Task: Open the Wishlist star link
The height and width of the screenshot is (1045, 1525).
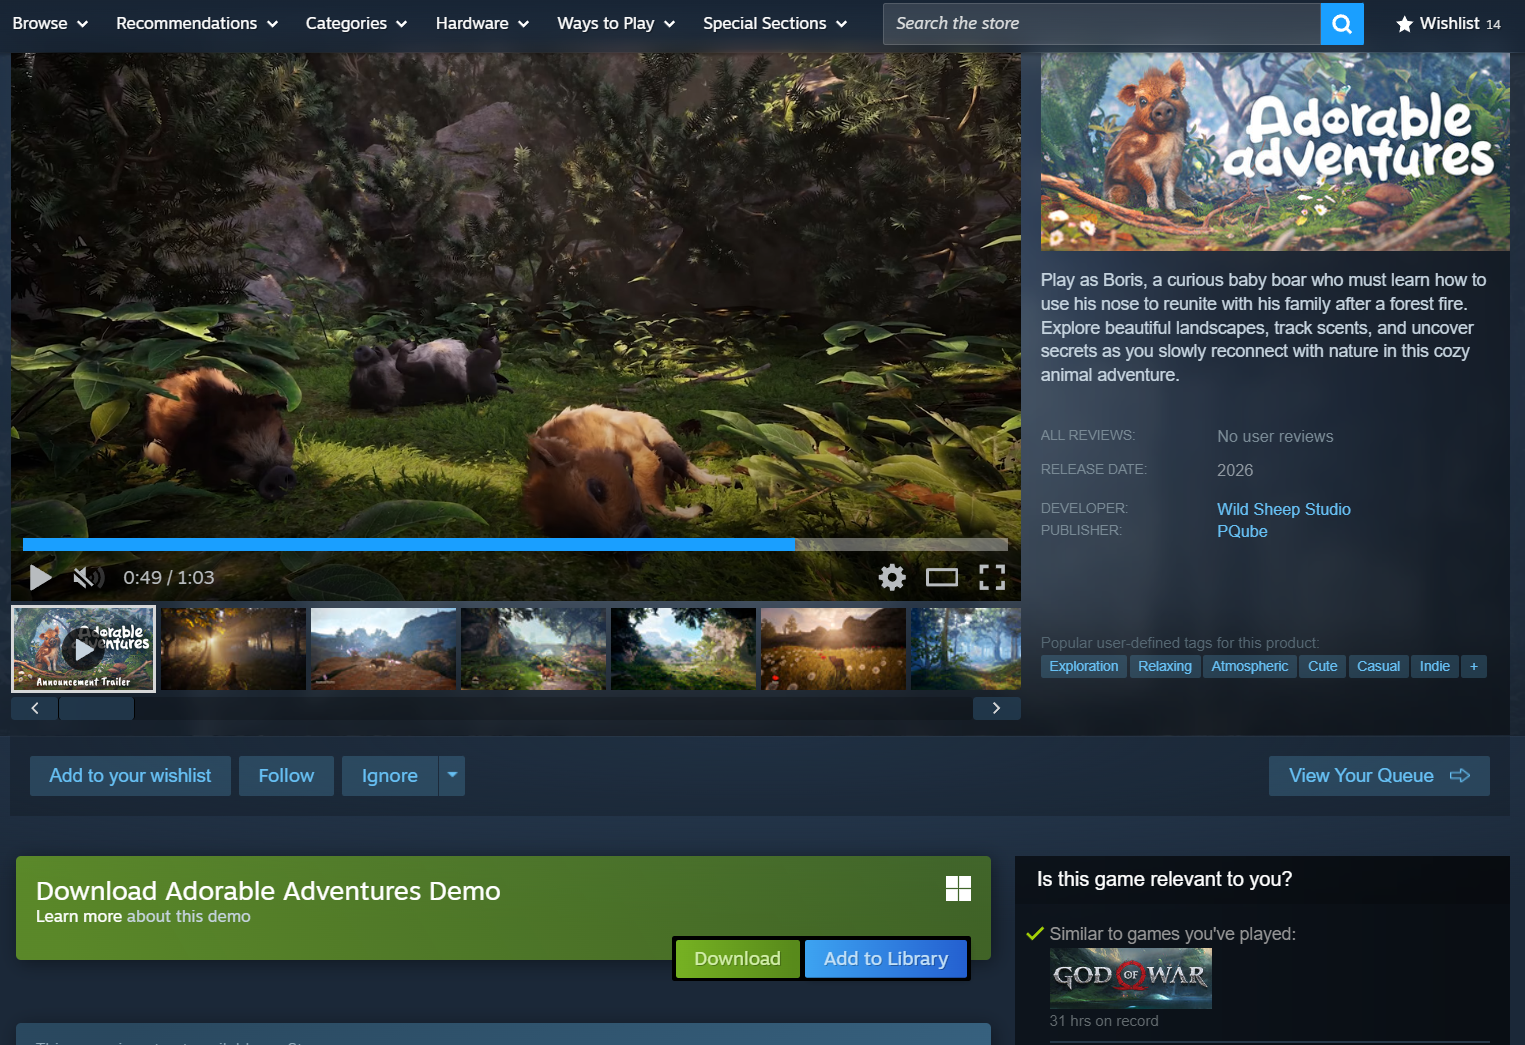Action: (1448, 24)
